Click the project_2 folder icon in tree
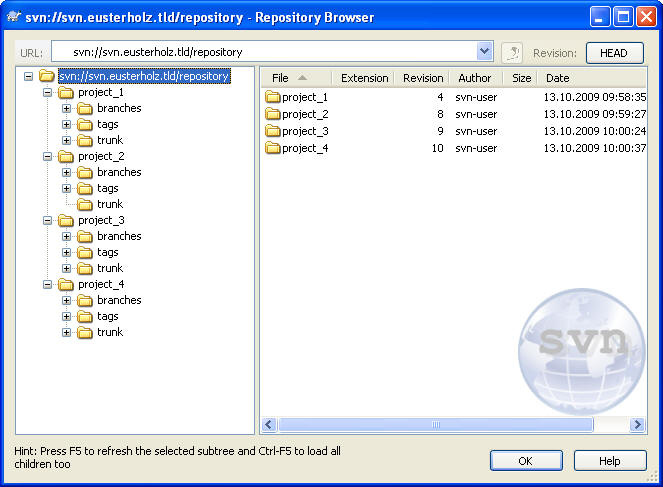Screen dimensions: 663x487 coord(66,156)
